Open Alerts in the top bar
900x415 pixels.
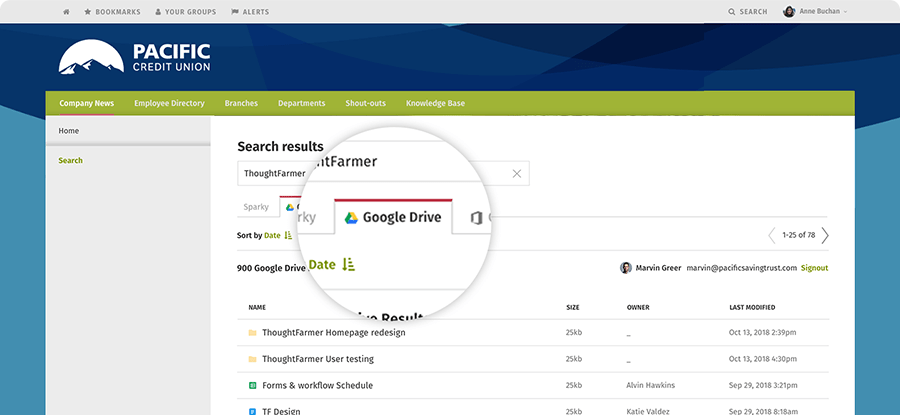point(250,11)
